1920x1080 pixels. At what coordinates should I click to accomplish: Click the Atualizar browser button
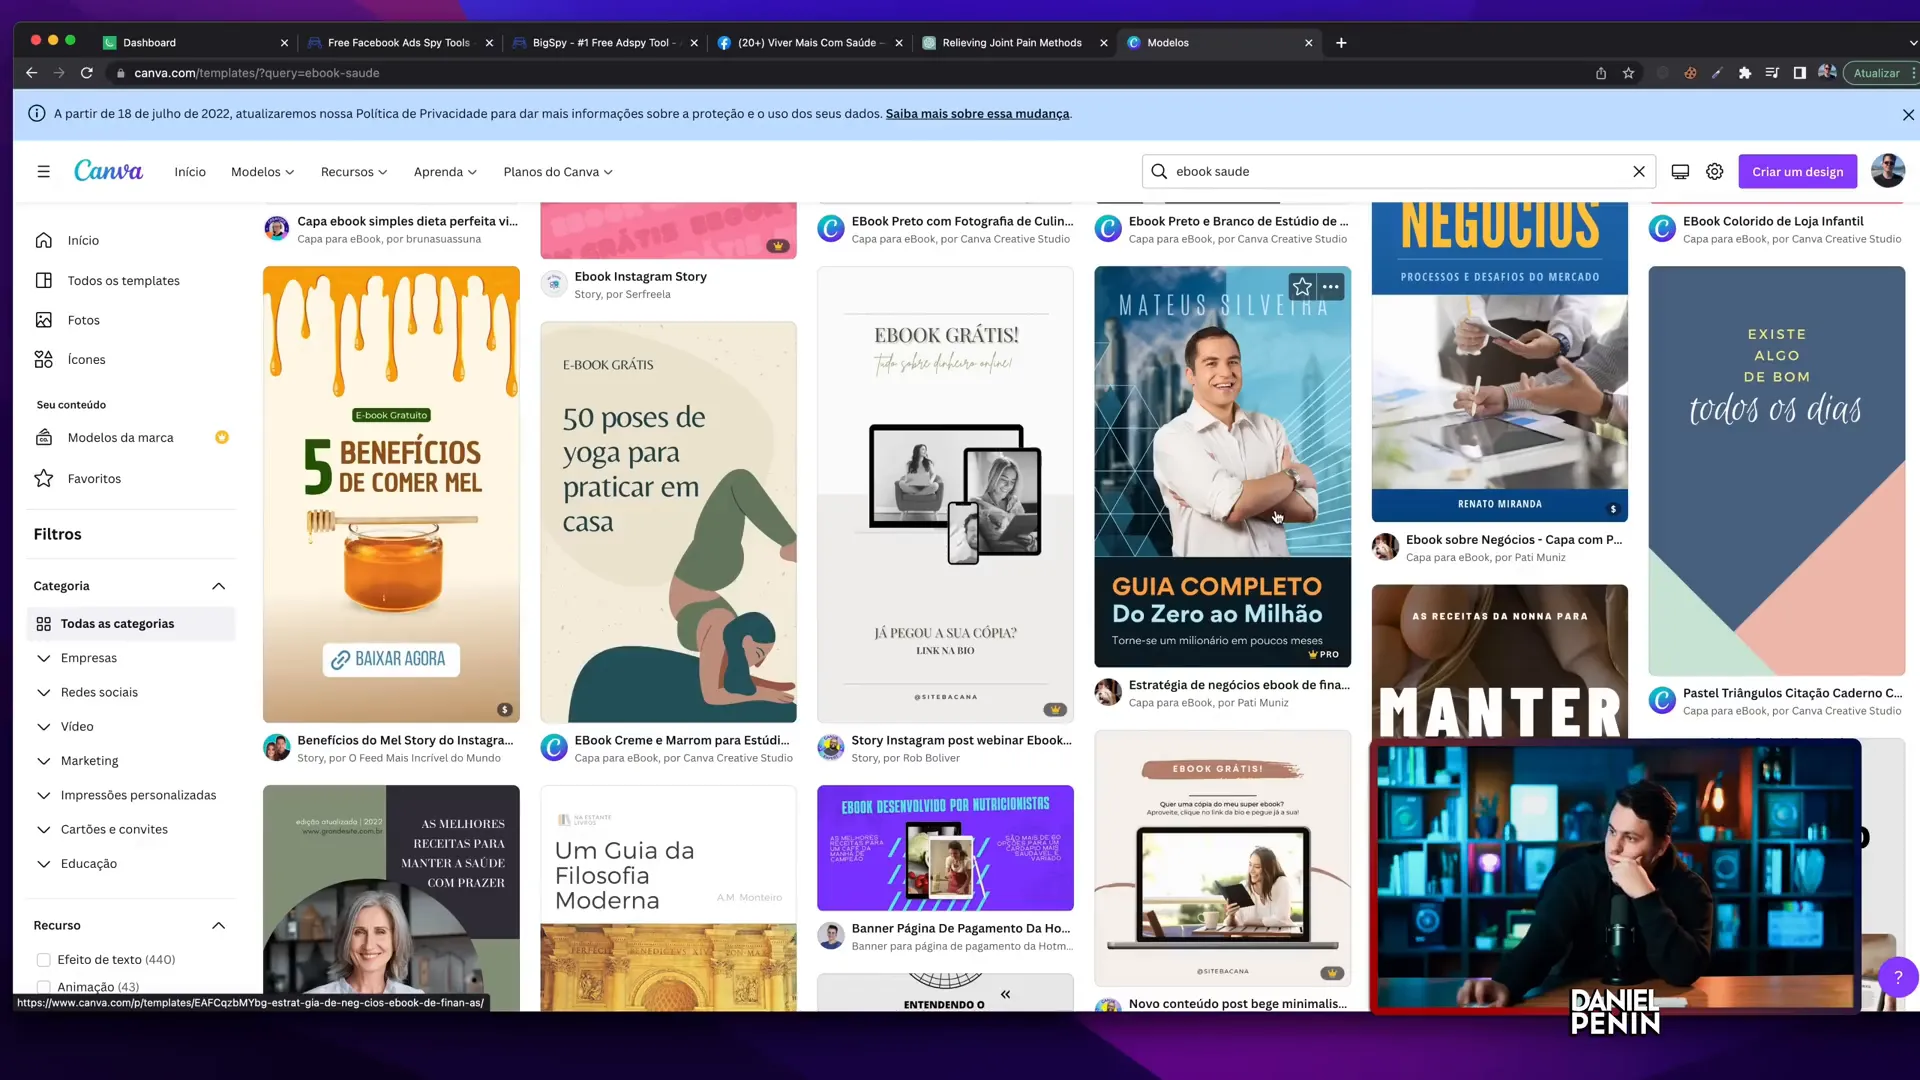(x=1876, y=73)
